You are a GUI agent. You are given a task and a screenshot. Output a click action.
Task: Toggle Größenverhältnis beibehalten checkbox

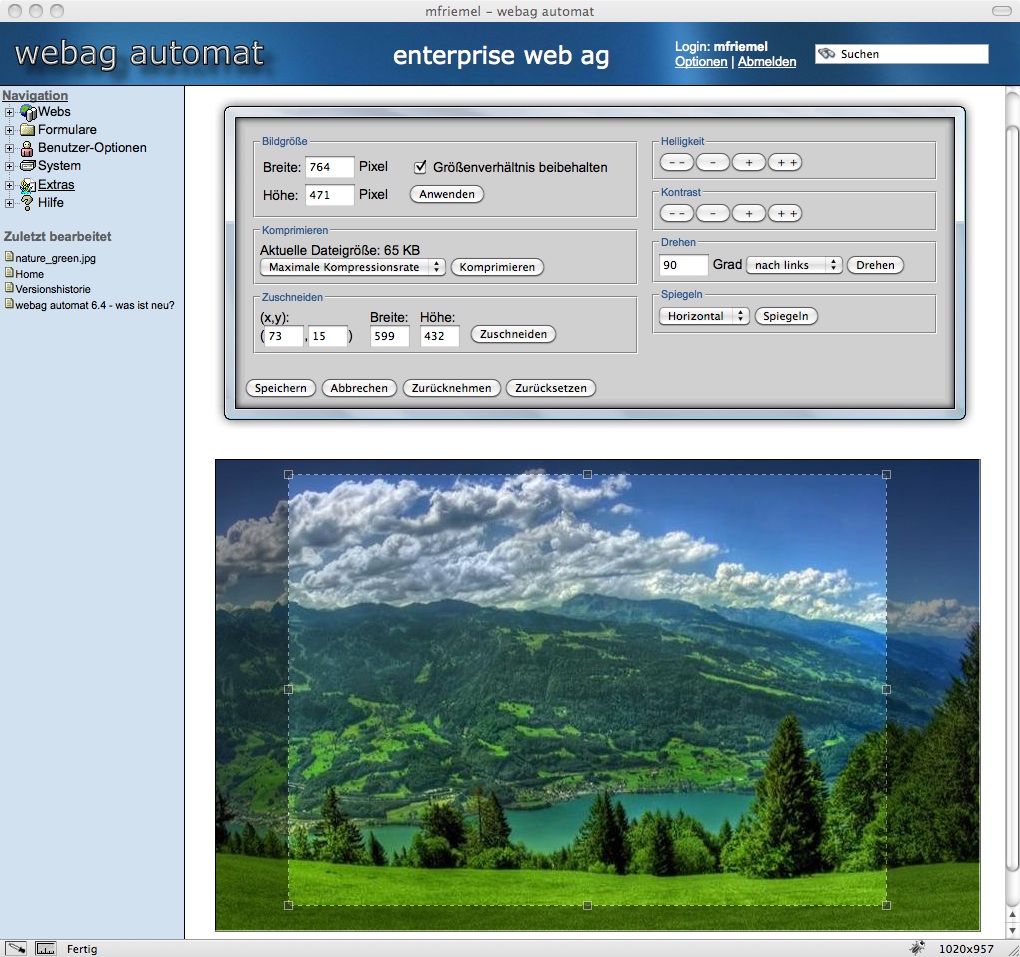(421, 167)
